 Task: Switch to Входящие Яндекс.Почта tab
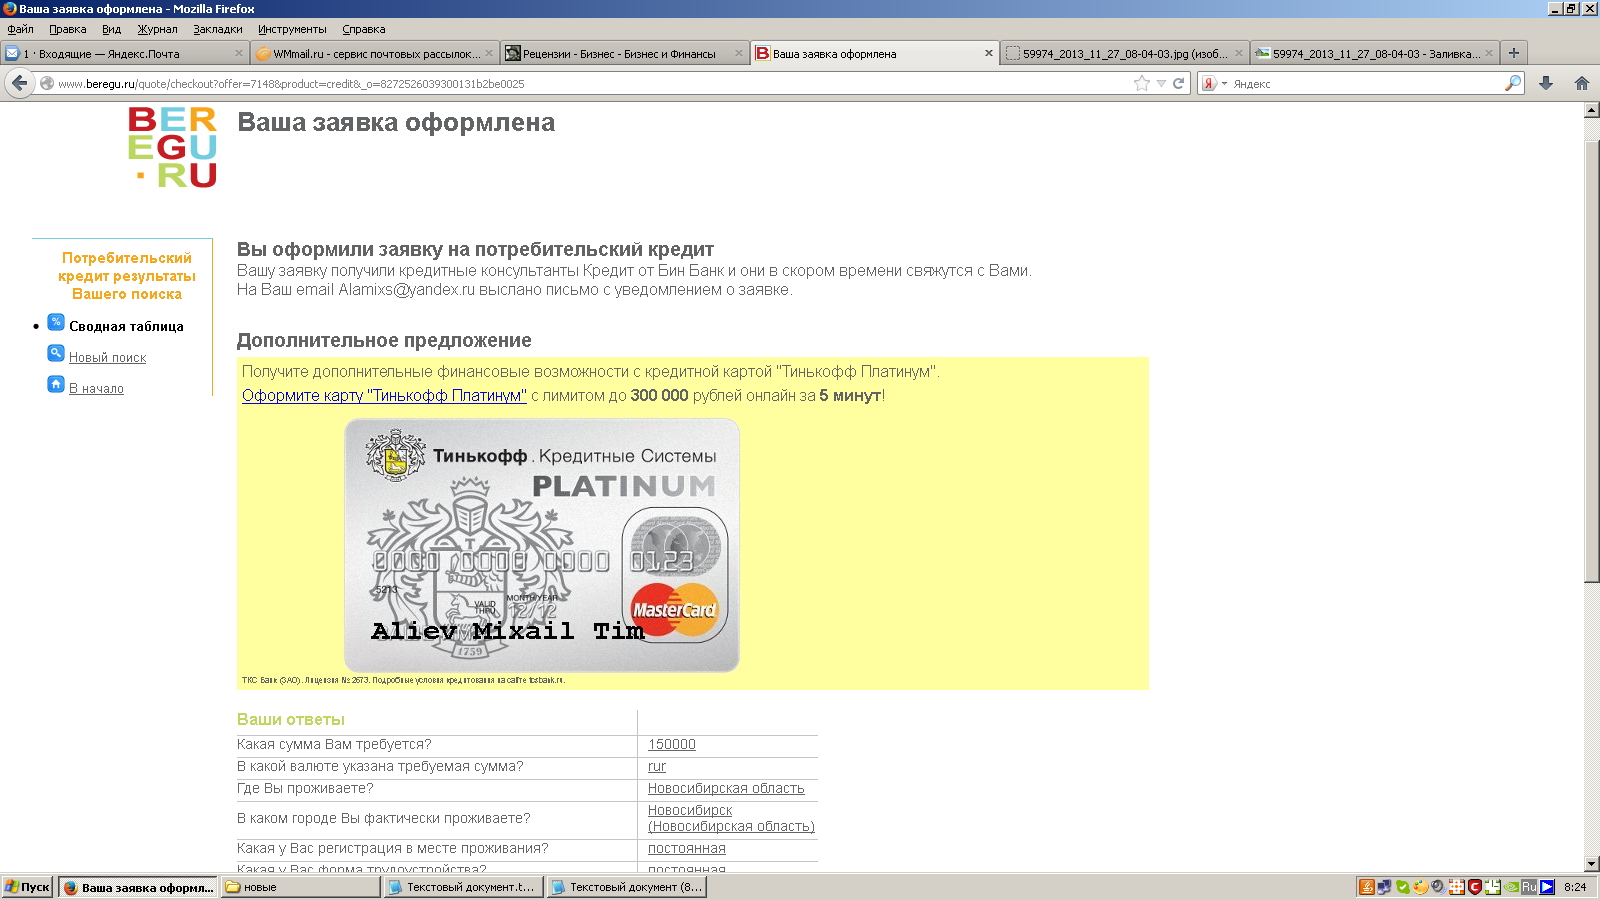pos(124,54)
